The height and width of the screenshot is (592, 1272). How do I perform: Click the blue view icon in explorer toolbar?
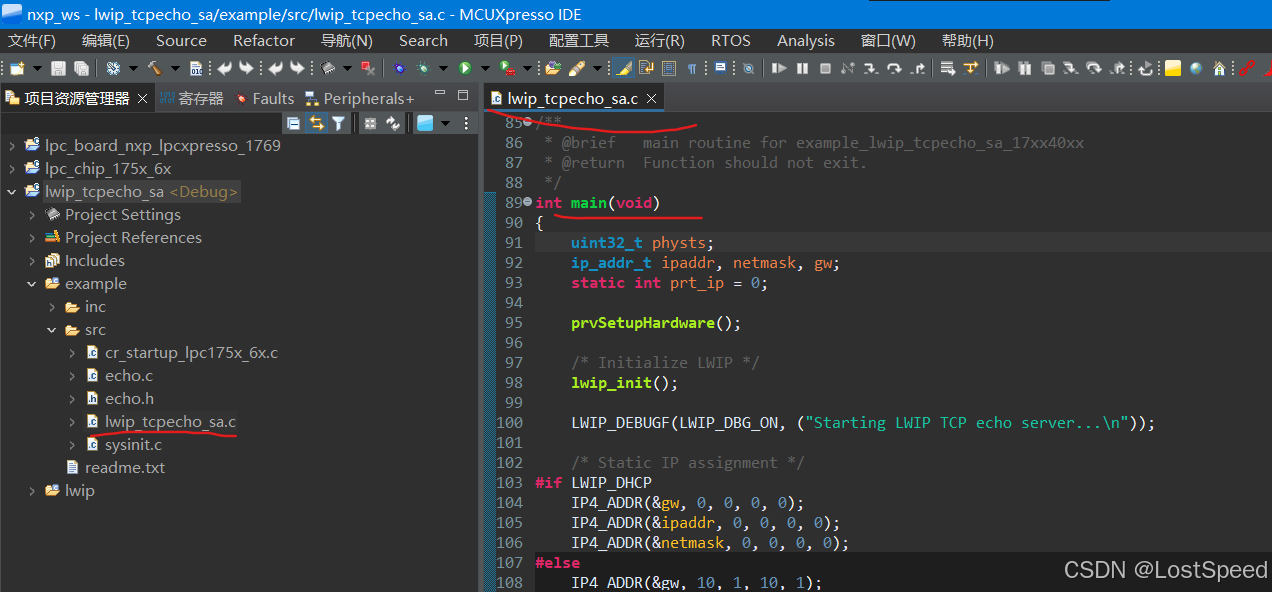425,123
